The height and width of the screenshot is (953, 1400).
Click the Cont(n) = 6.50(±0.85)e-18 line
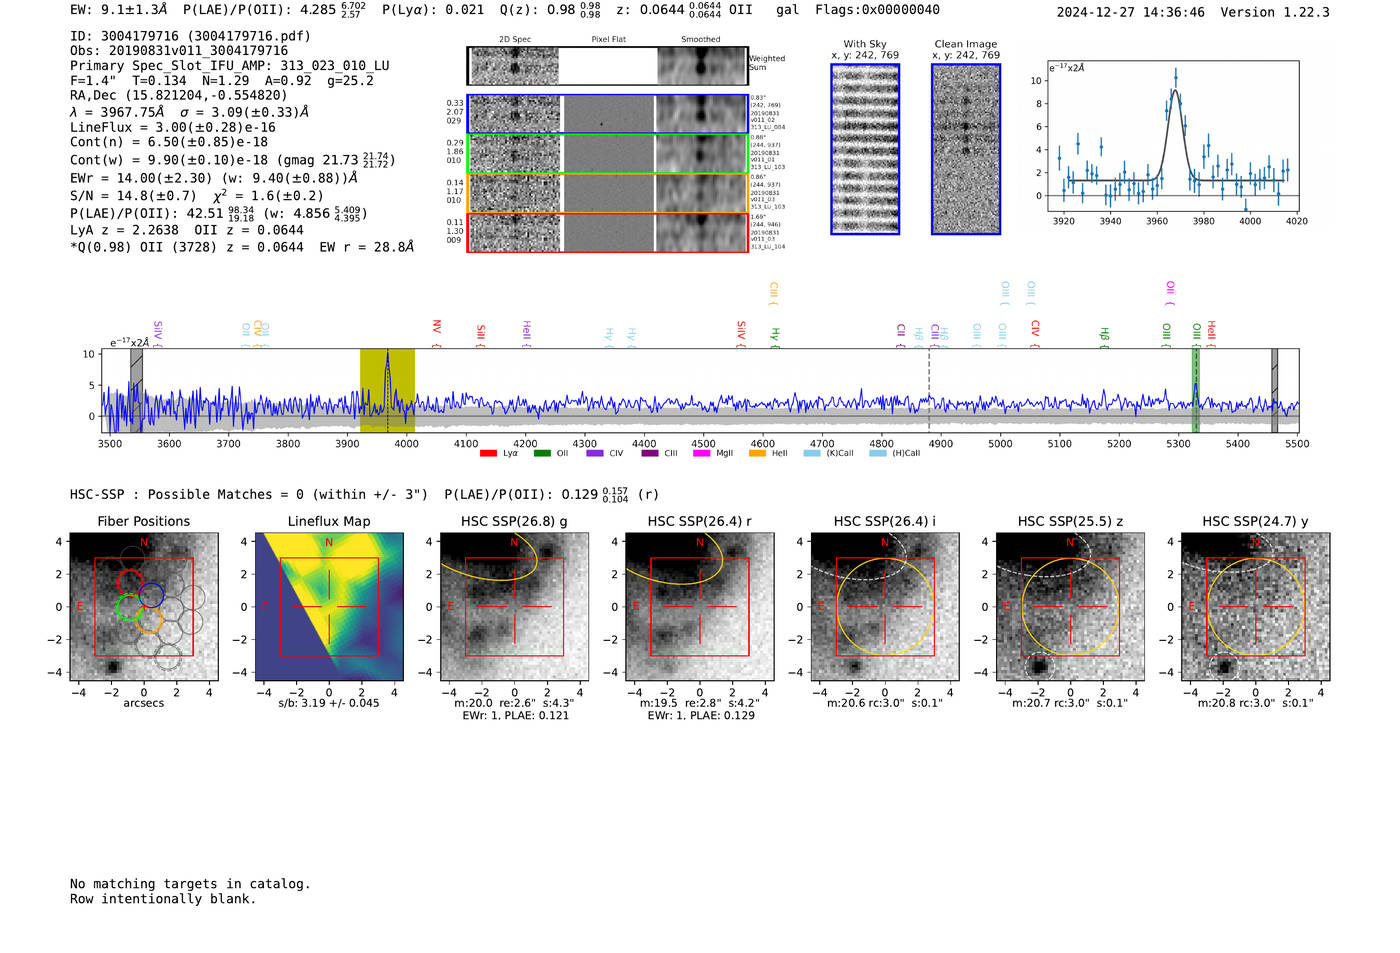[x=169, y=143]
